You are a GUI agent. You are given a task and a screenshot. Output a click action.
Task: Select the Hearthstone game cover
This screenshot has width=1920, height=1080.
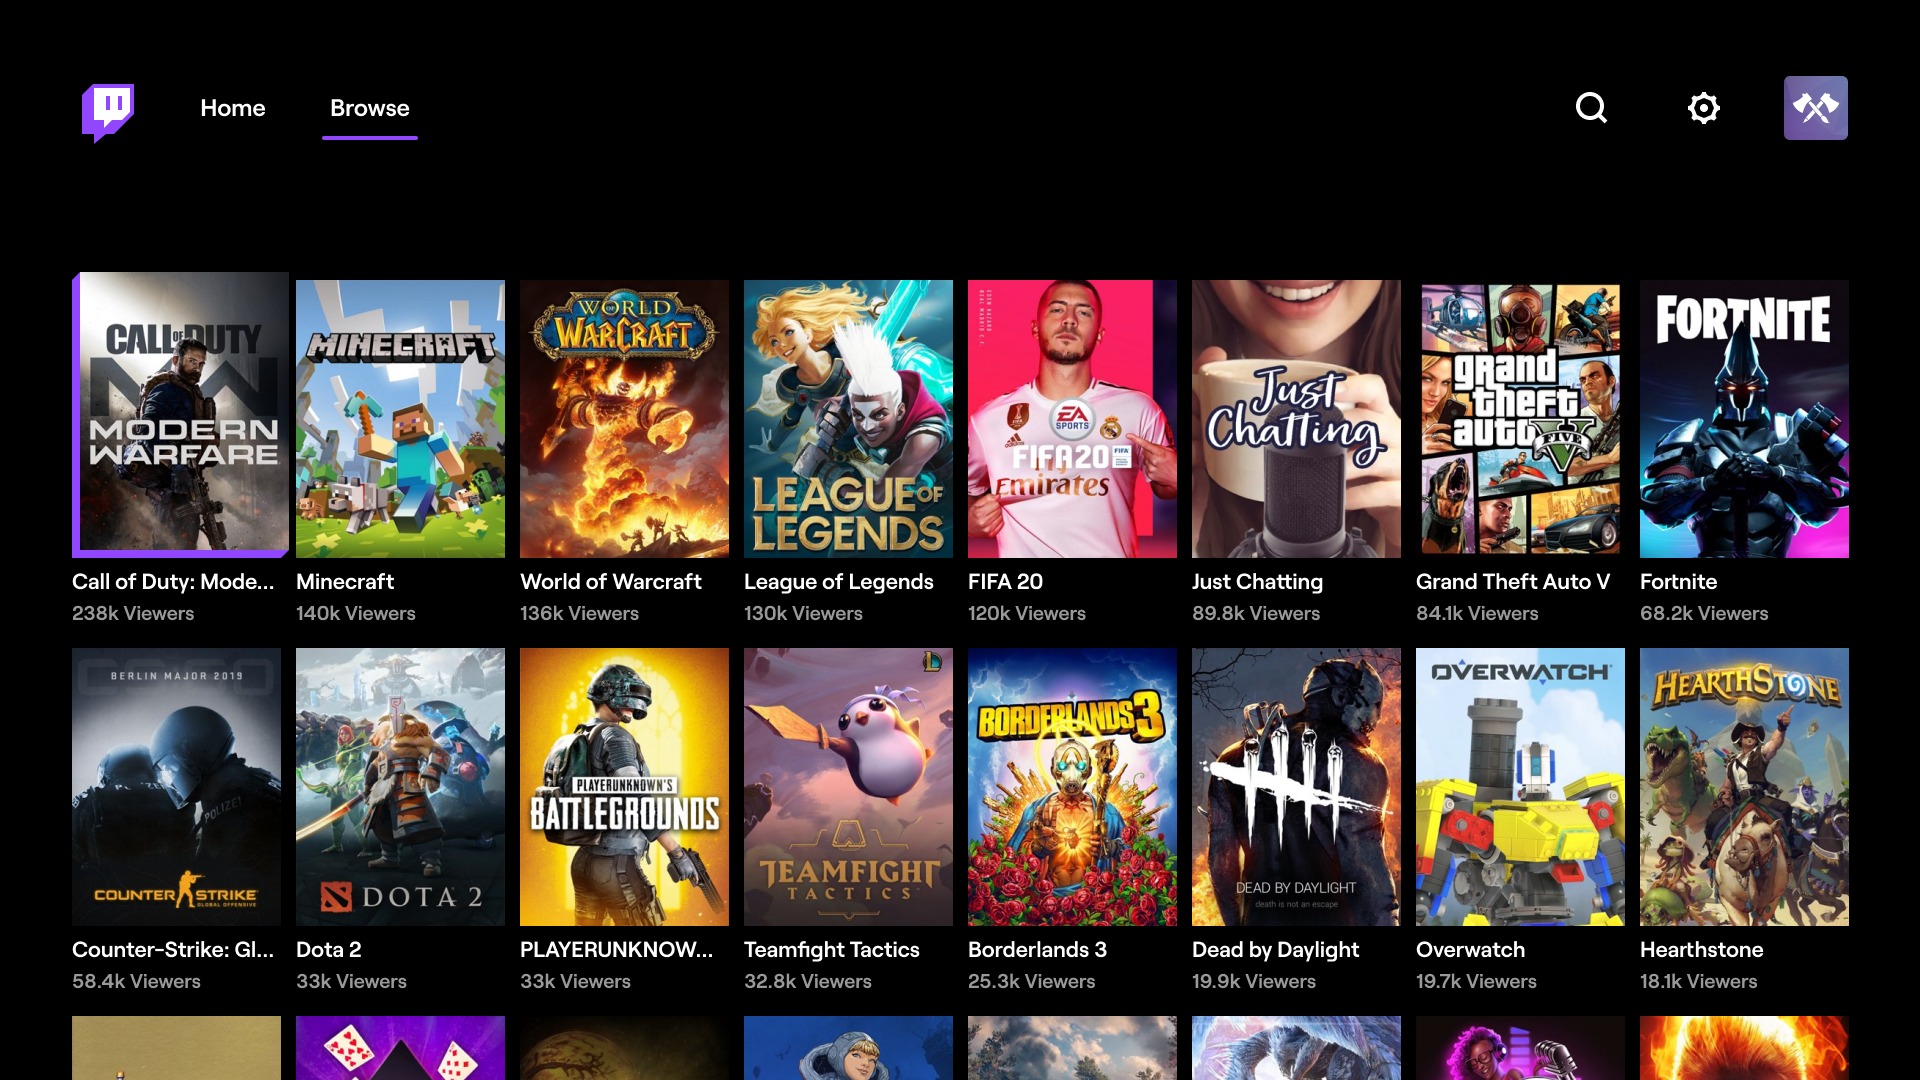(x=1744, y=787)
